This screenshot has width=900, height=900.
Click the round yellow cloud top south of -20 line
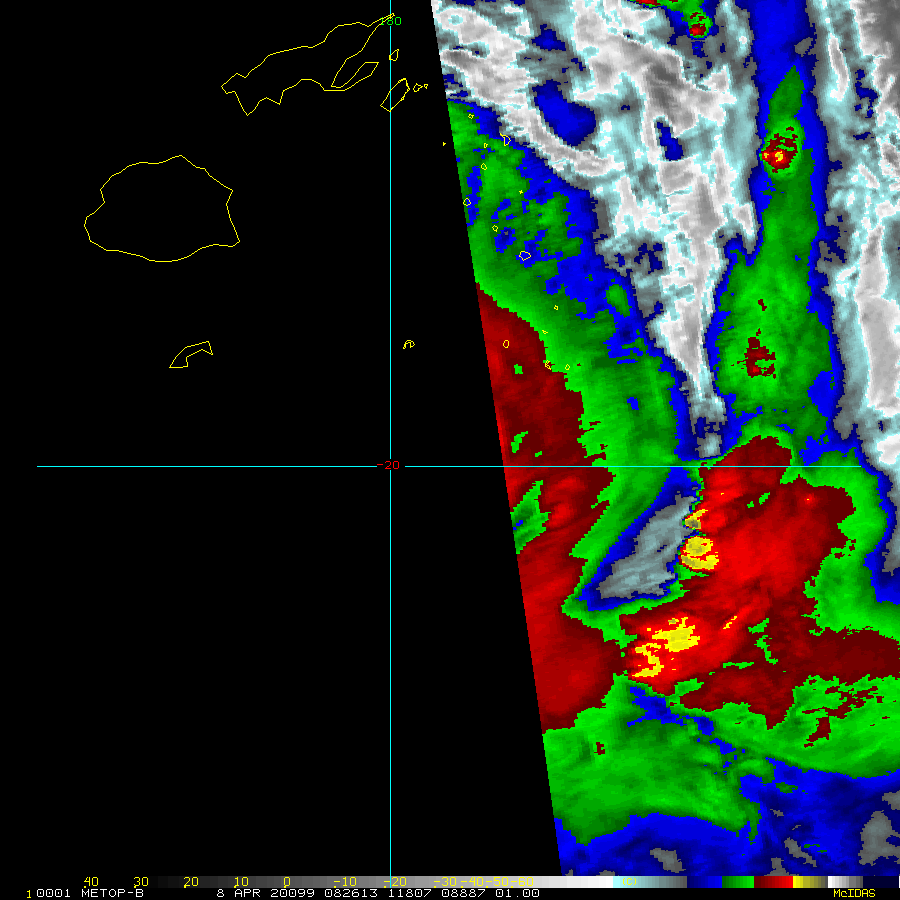(x=697, y=548)
